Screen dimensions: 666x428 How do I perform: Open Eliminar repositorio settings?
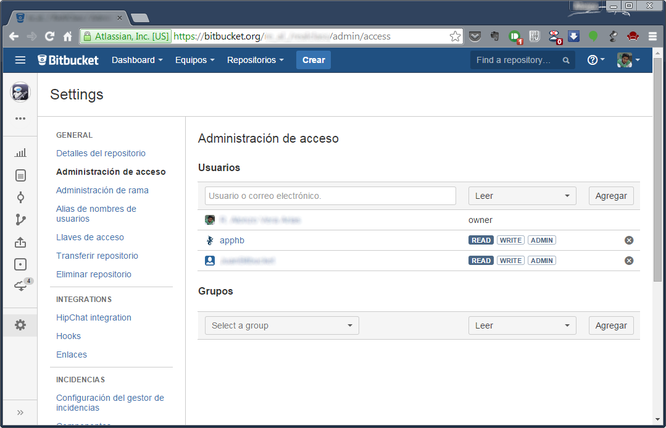[94, 274]
